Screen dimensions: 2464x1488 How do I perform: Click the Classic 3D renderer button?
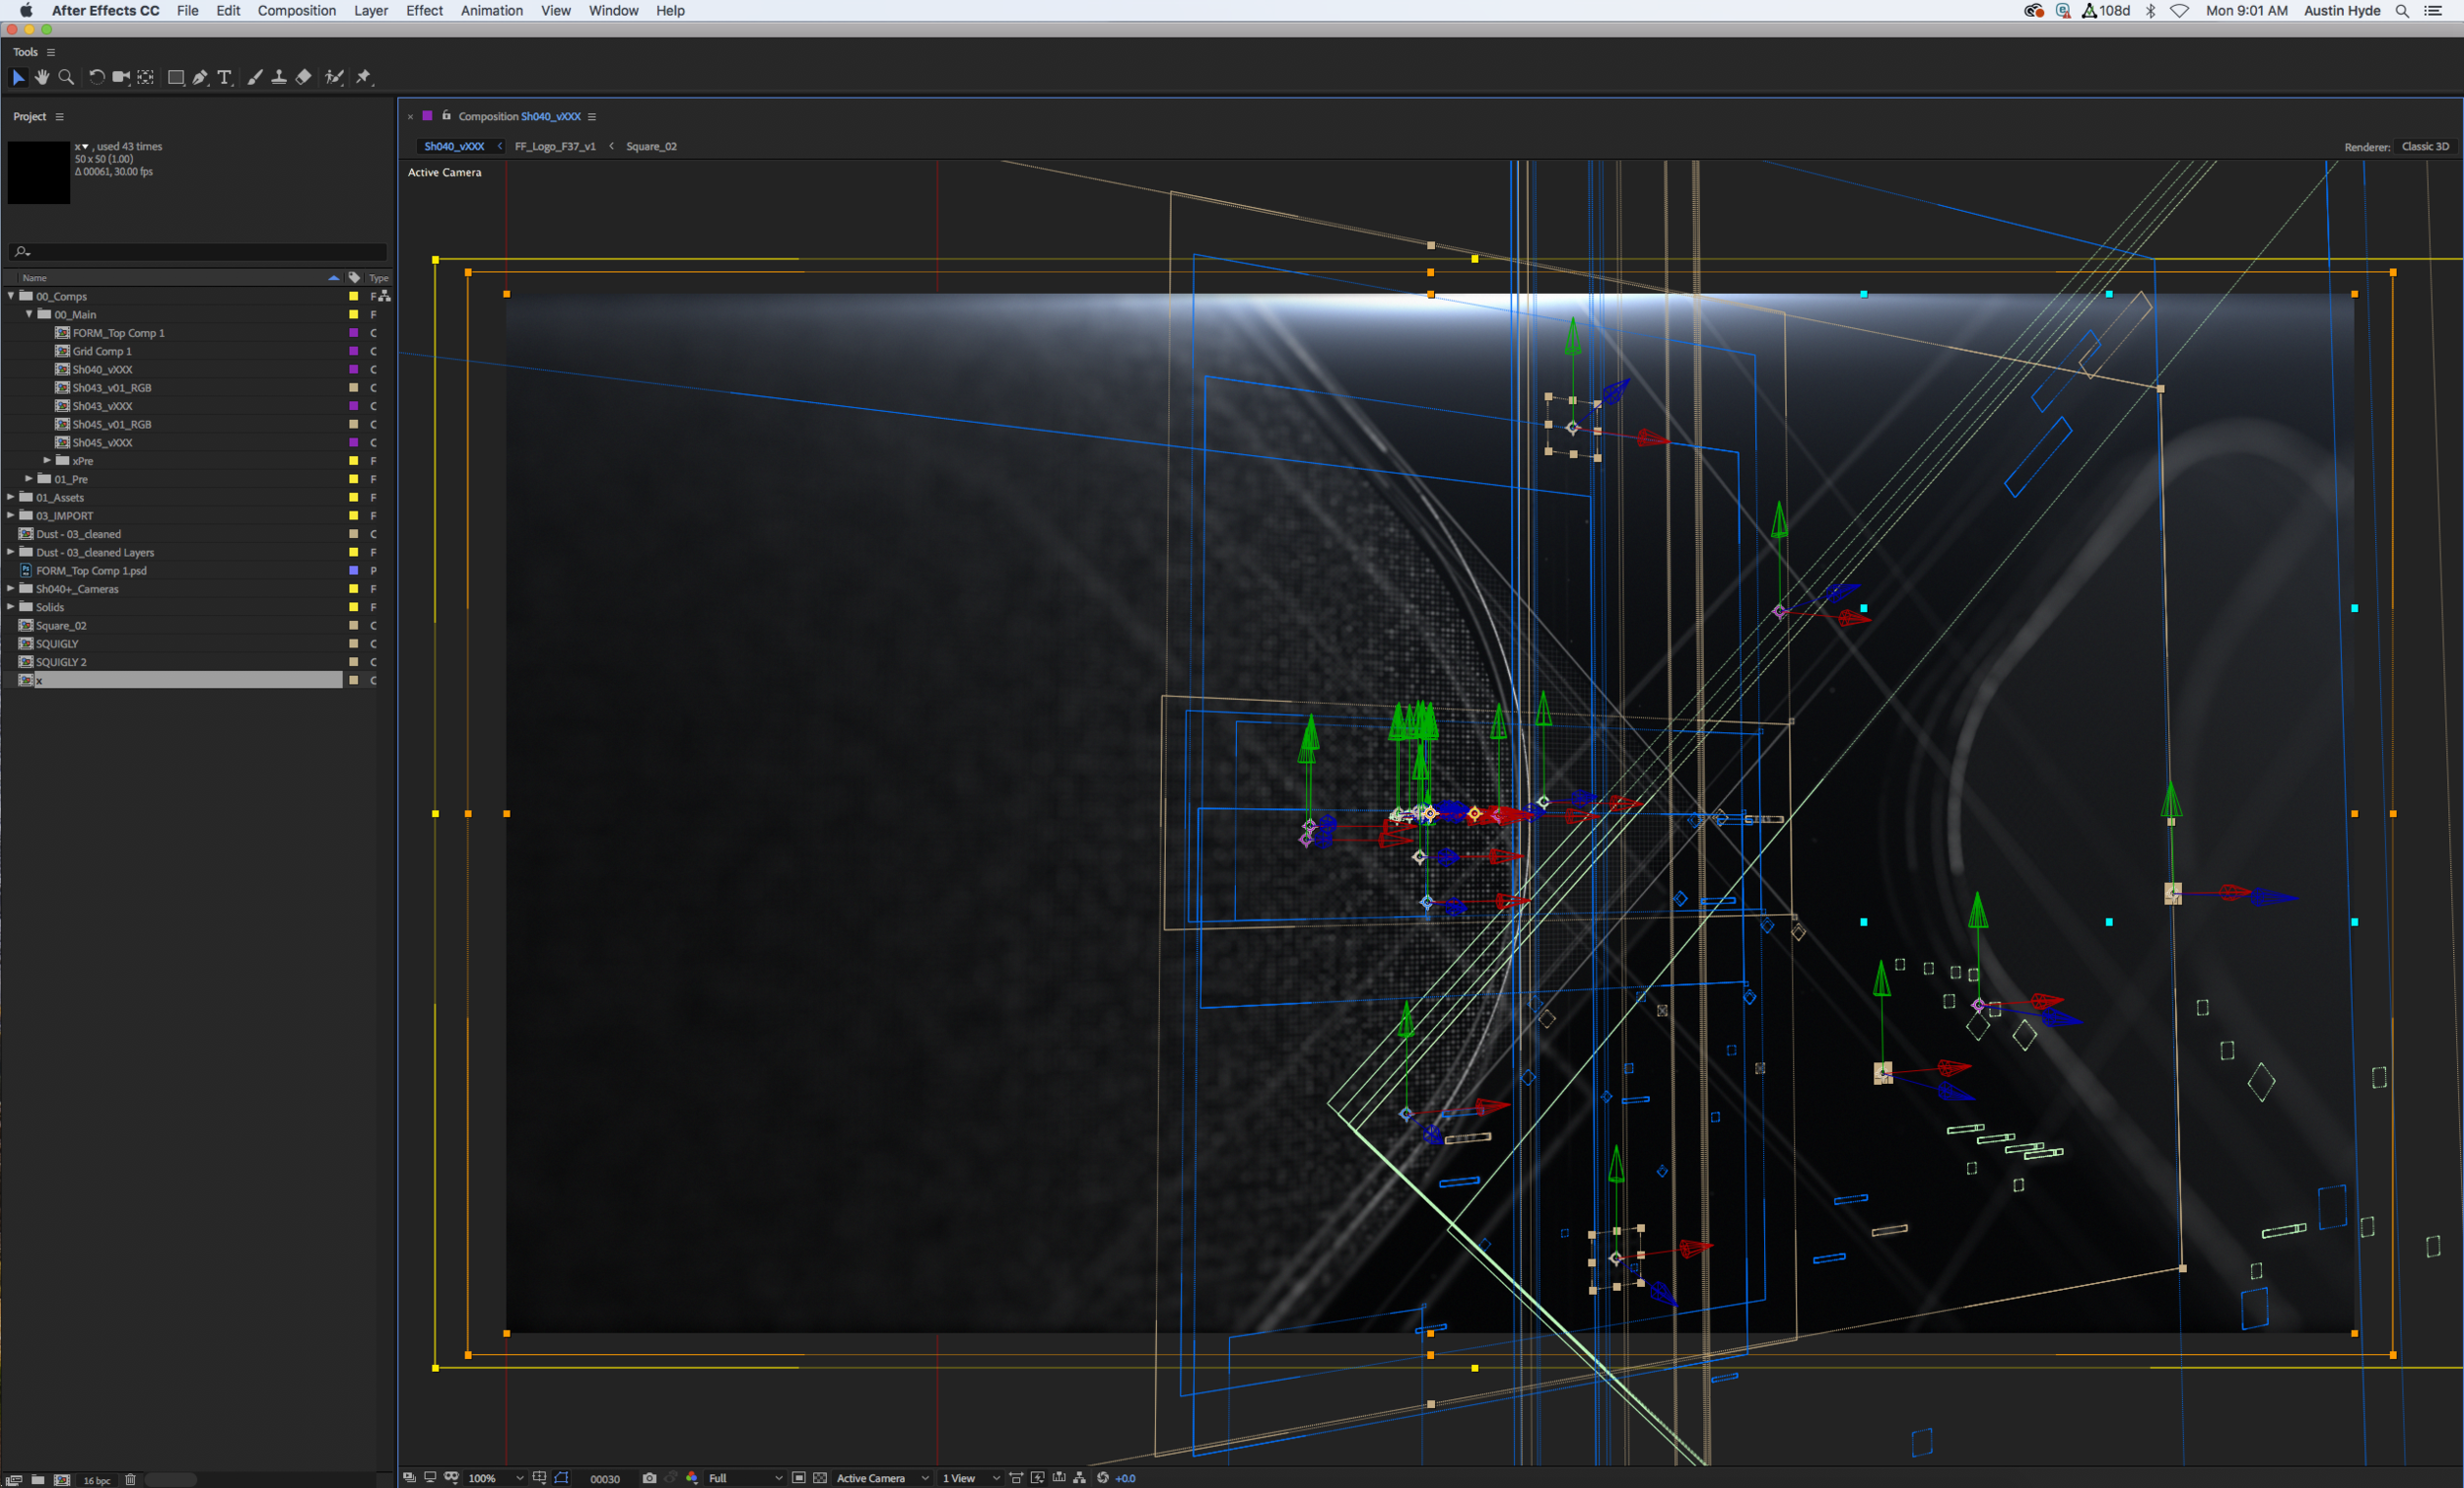click(x=2426, y=146)
